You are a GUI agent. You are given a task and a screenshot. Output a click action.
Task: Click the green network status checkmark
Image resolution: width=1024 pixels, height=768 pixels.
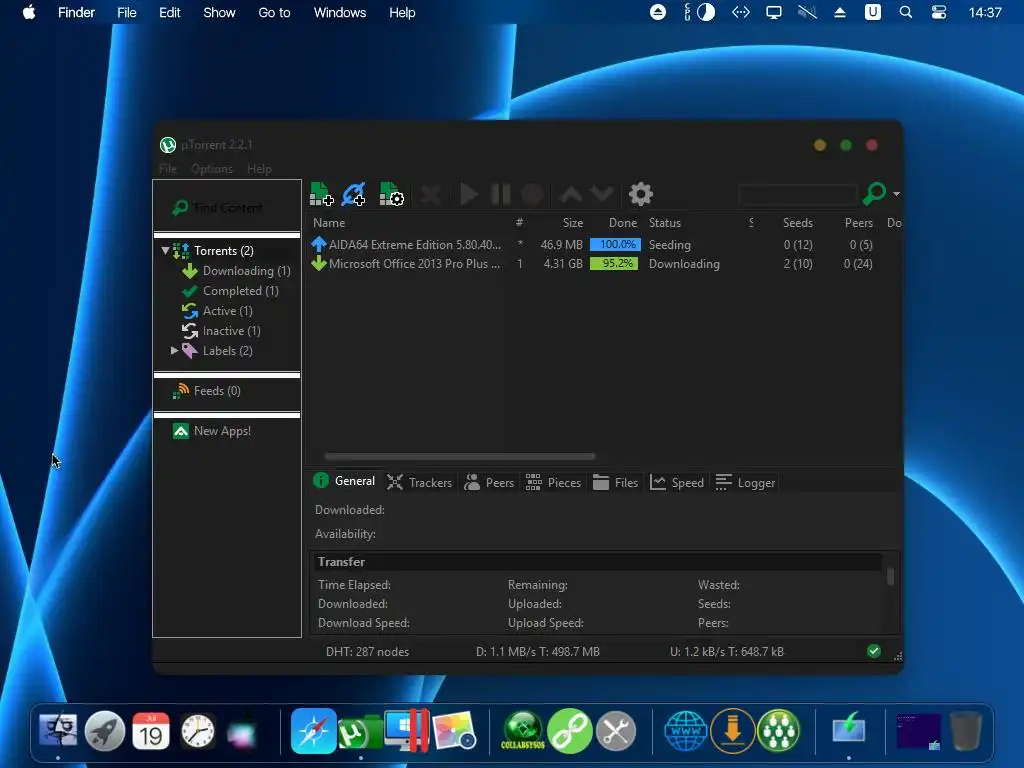(x=874, y=651)
